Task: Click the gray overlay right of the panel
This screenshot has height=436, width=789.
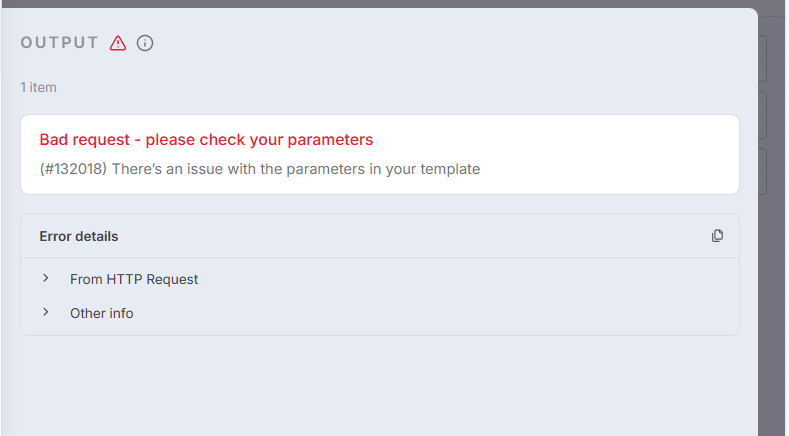Action: click(770, 300)
